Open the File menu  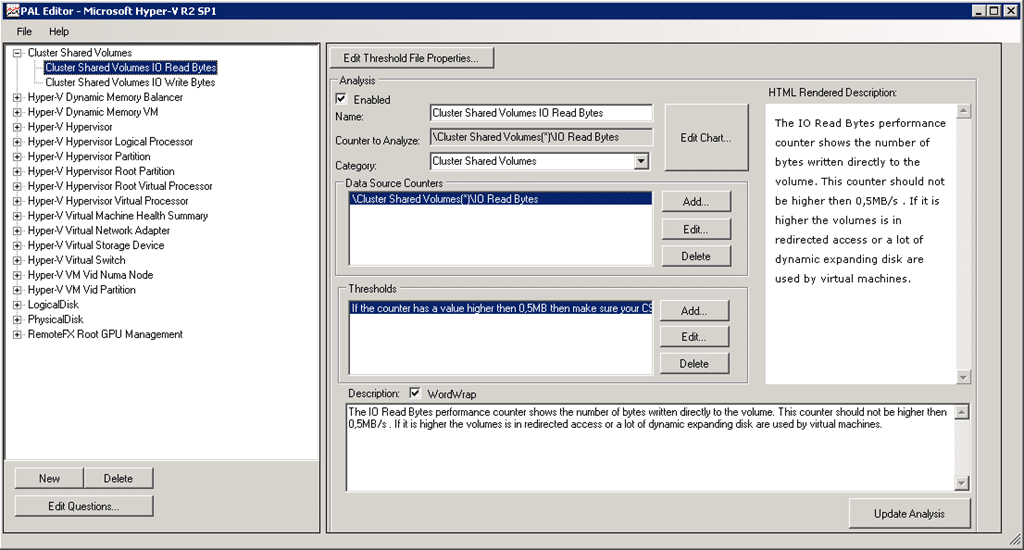click(x=24, y=31)
